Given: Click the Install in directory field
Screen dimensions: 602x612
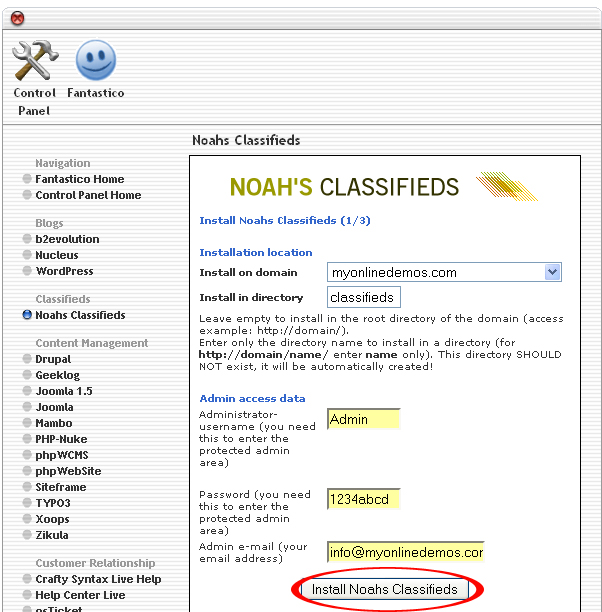Looking at the screenshot, I should coord(364,297).
